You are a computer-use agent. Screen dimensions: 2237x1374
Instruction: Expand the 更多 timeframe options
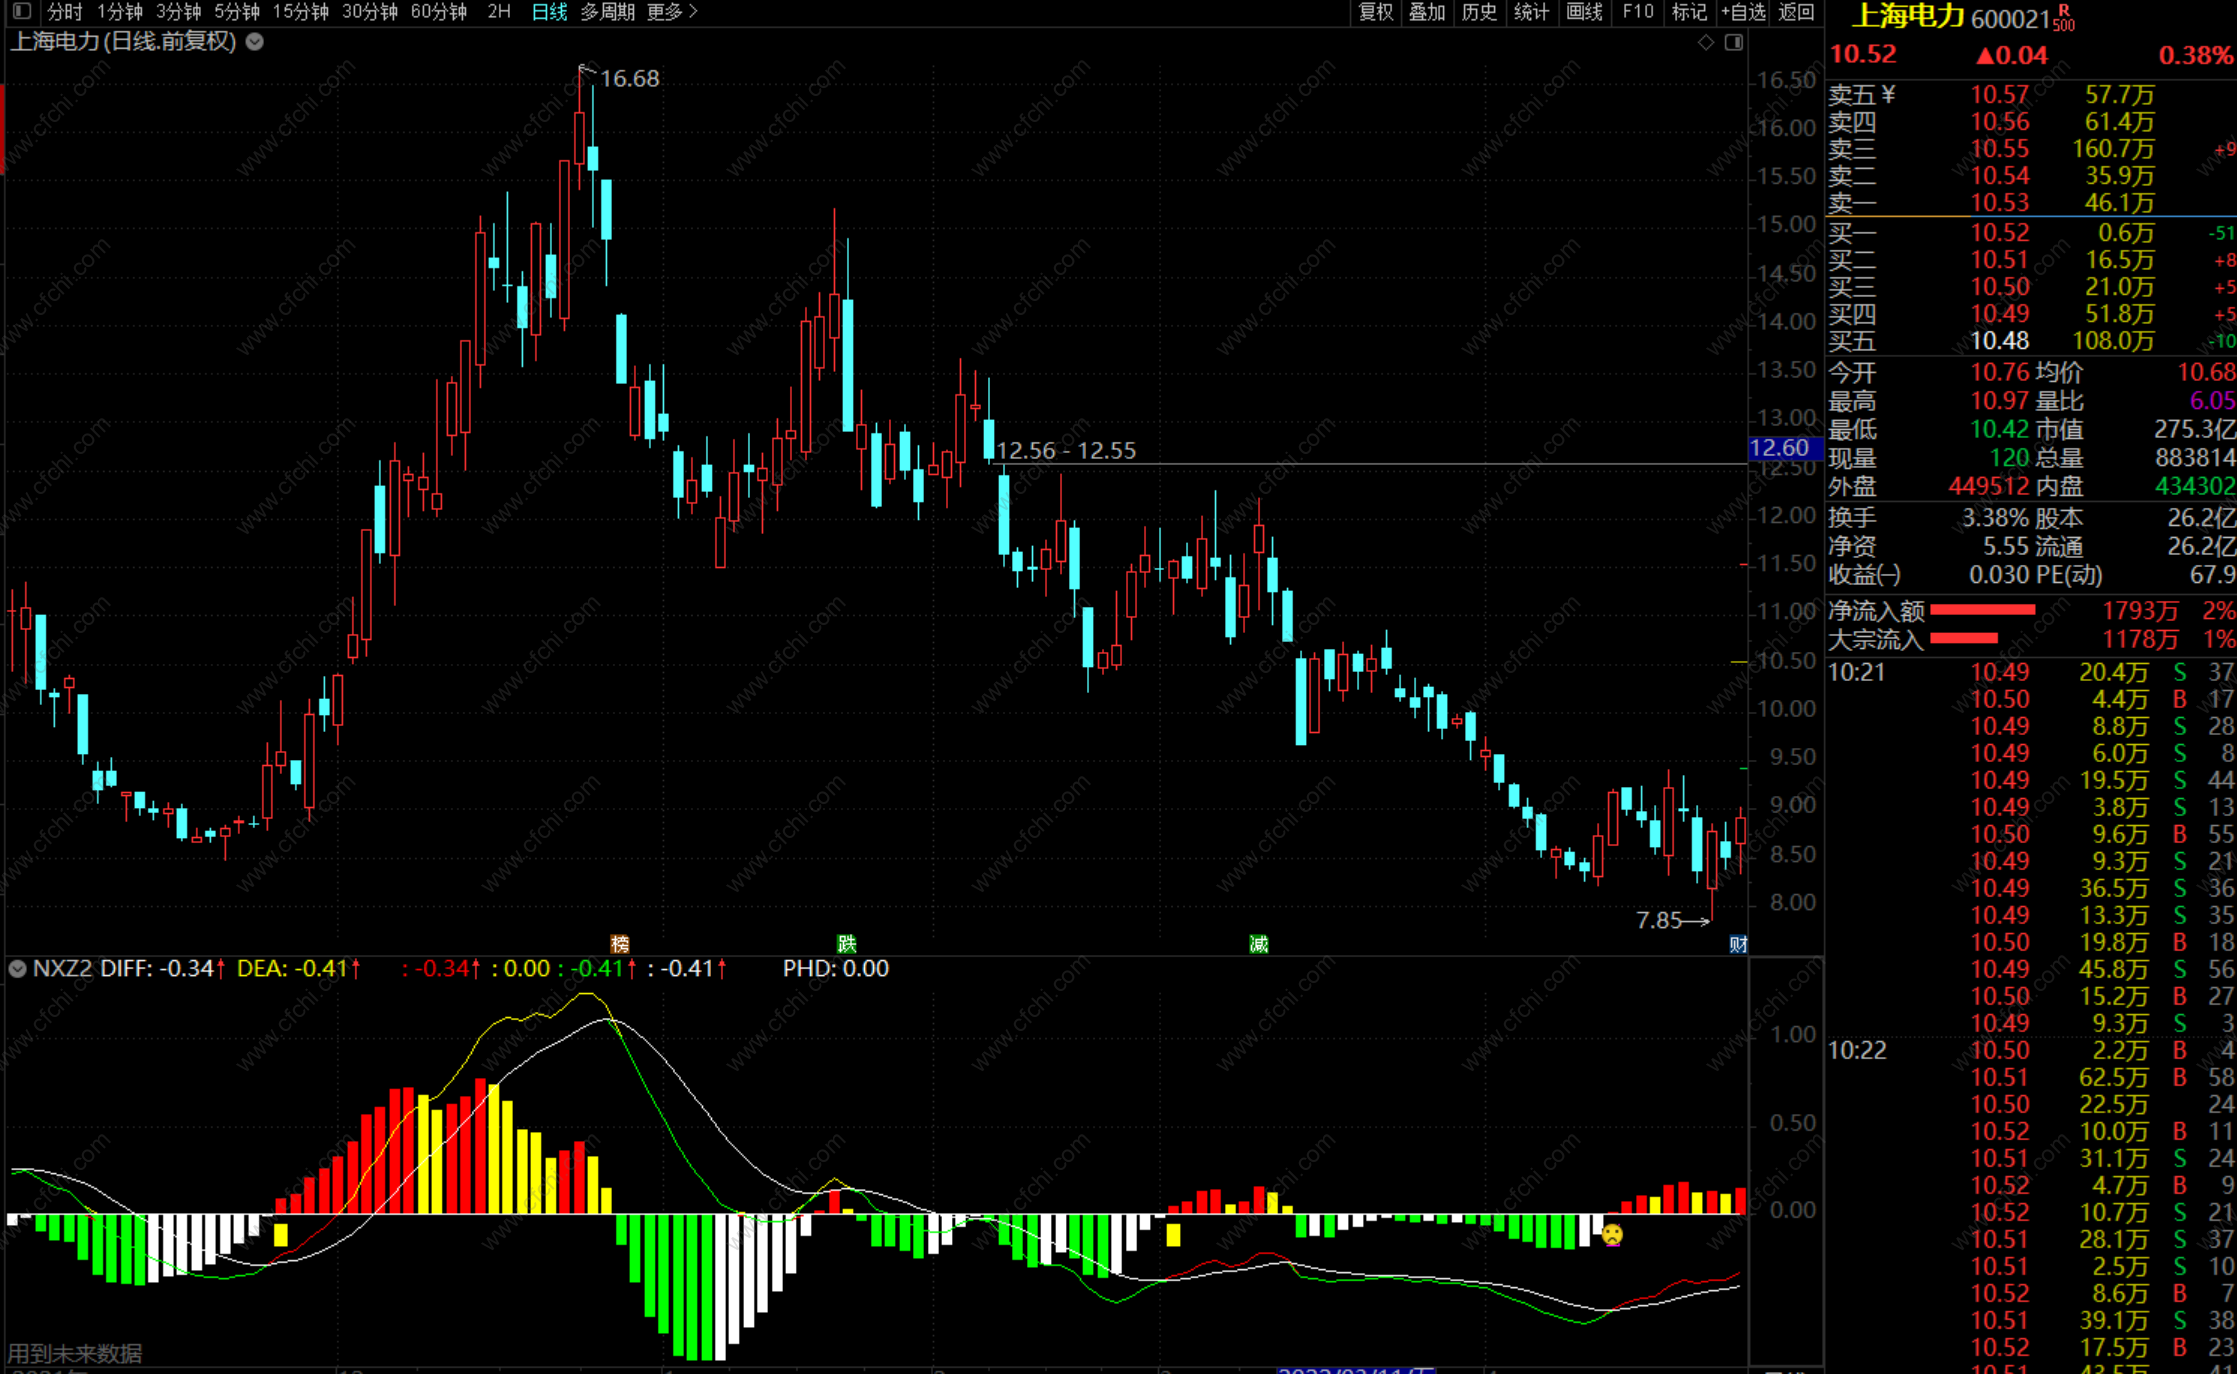[x=672, y=12]
